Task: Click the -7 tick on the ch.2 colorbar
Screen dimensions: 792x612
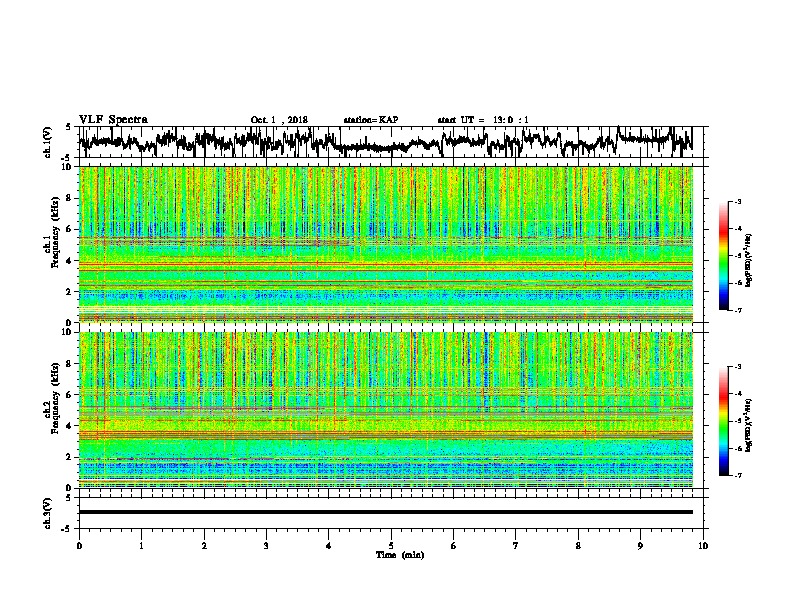Action: pos(737,475)
